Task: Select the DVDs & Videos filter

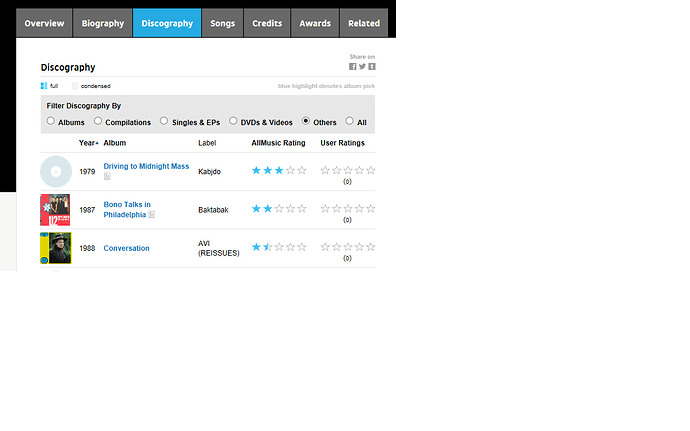Action: pyautogui.click(x=233, y=121)
